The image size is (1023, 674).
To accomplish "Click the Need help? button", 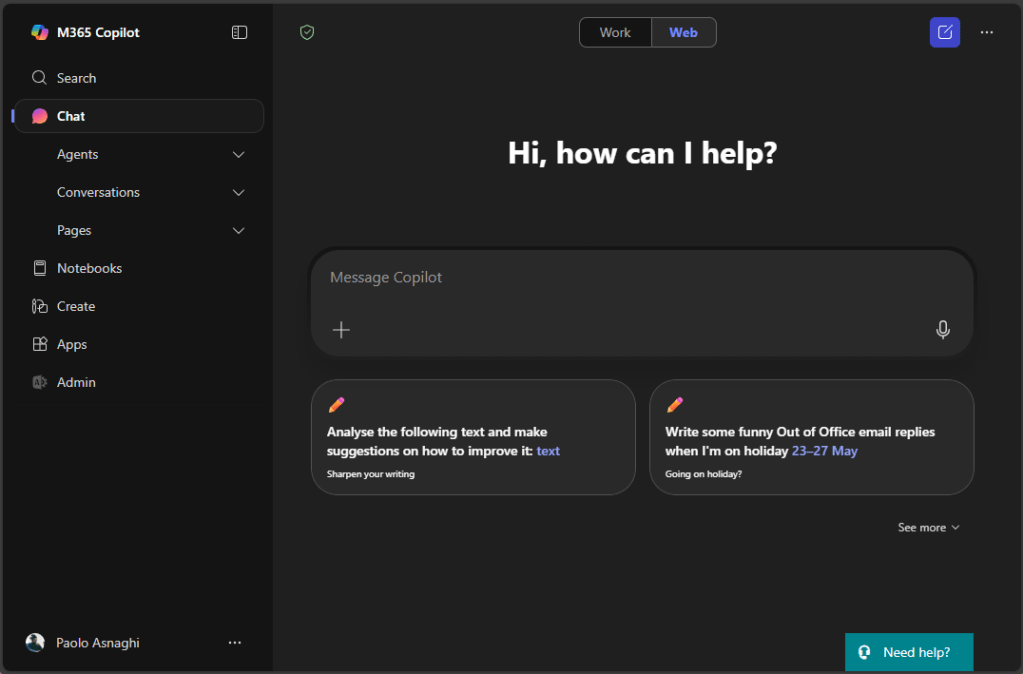I will click(x=908, y=652).
